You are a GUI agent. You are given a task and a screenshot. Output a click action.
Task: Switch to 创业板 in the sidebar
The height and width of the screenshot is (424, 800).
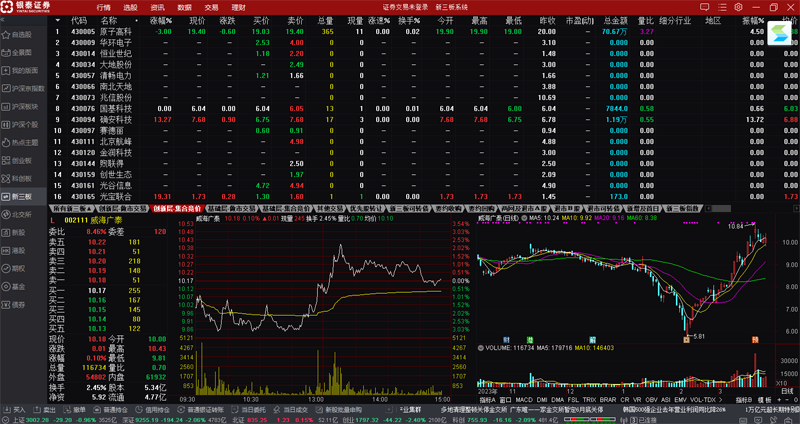pos(22,160)
